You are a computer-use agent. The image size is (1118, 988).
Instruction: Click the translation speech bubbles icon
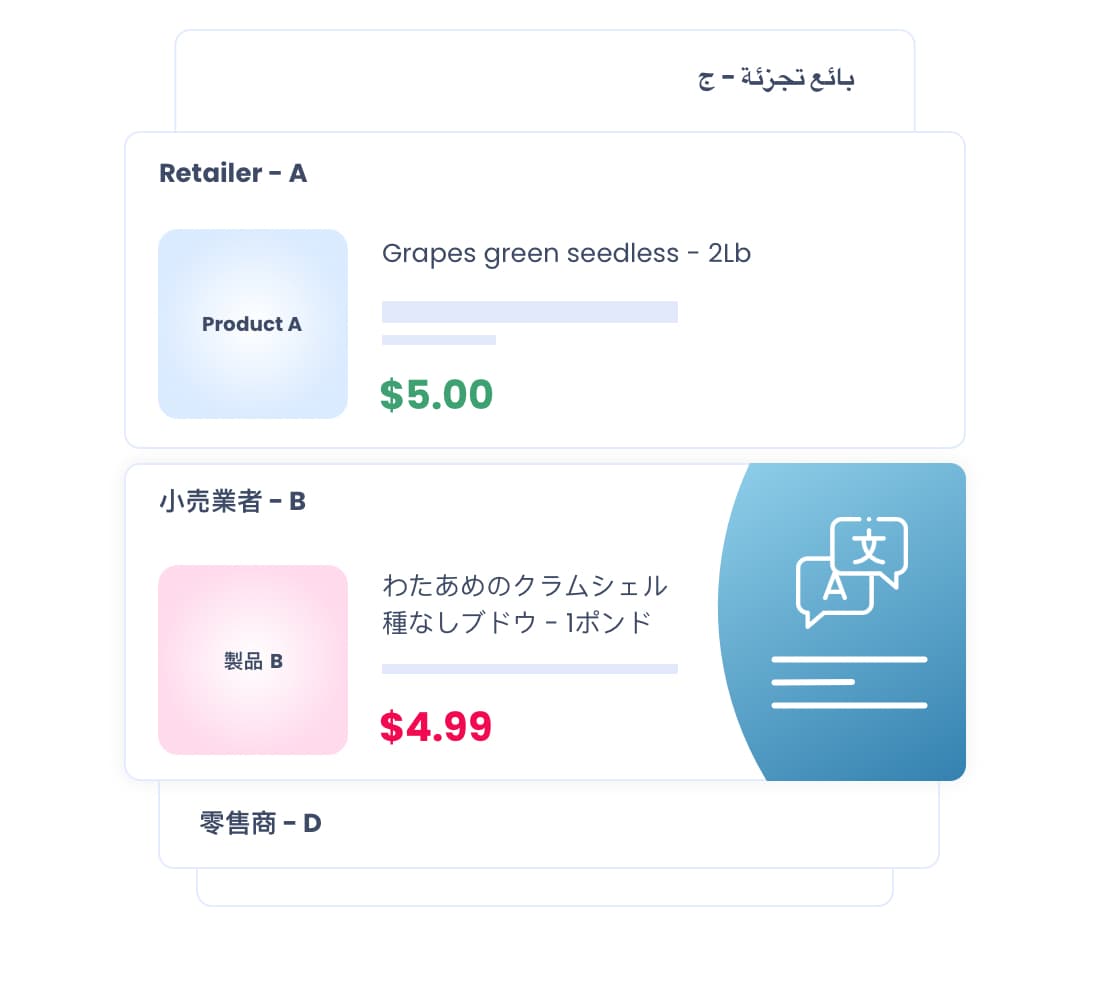pyautogui.click(x=851, y=572)
